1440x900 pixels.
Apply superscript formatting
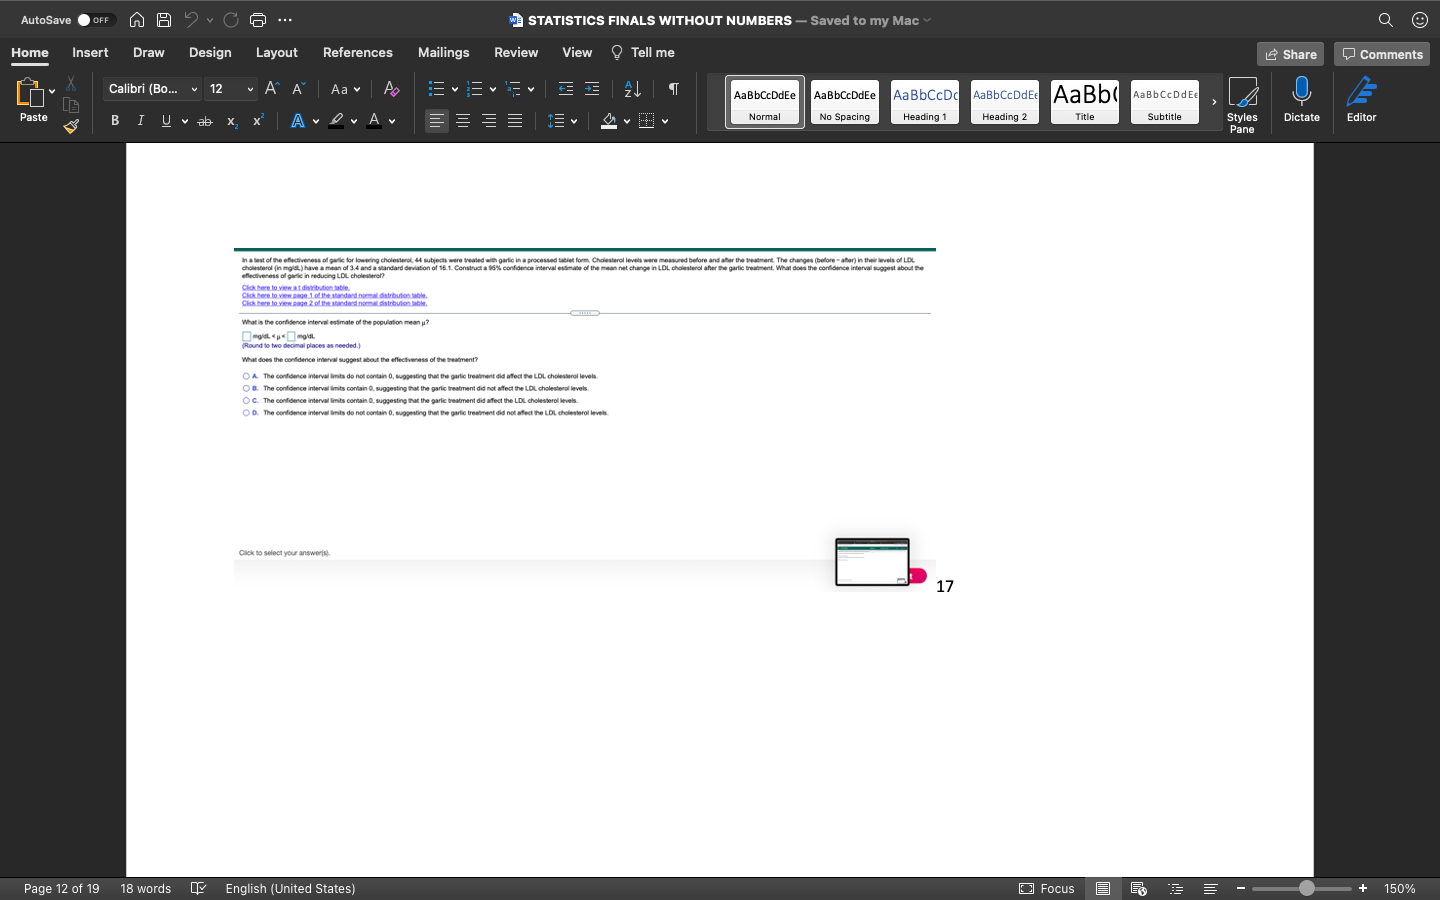pos(258,121)
